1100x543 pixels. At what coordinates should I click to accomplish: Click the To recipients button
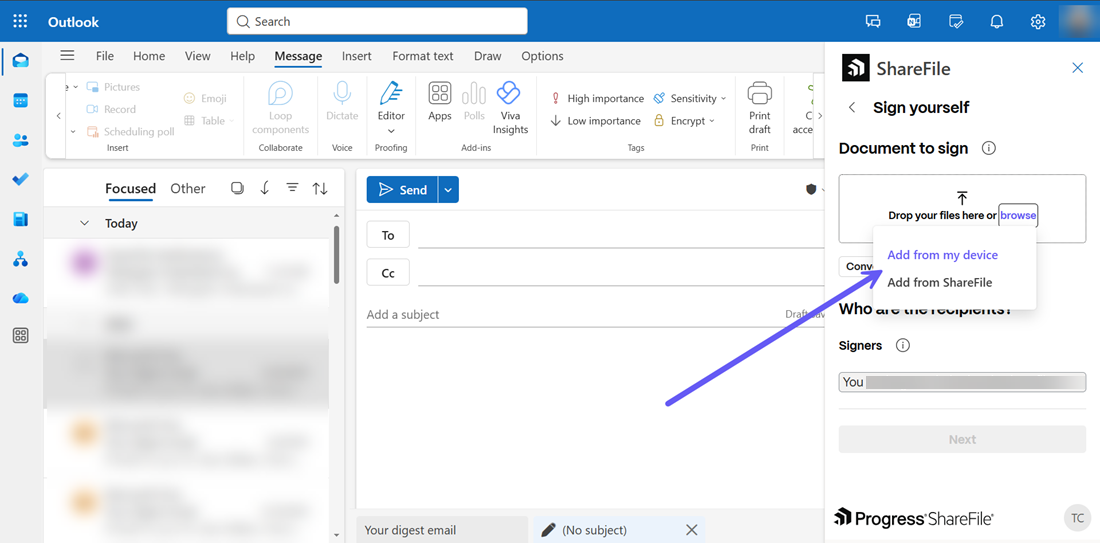click(x=388, y=235)
